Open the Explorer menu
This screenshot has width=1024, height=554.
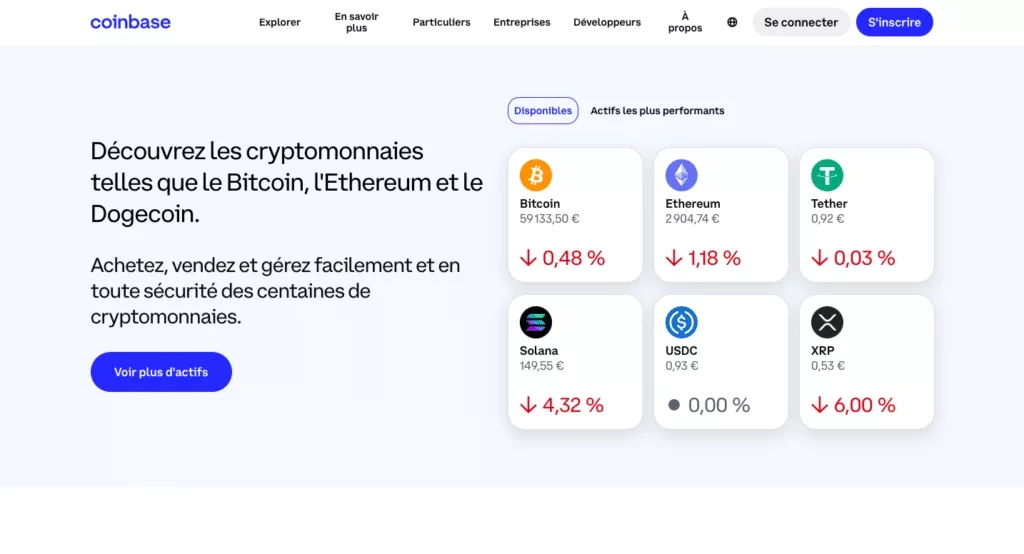279,22
